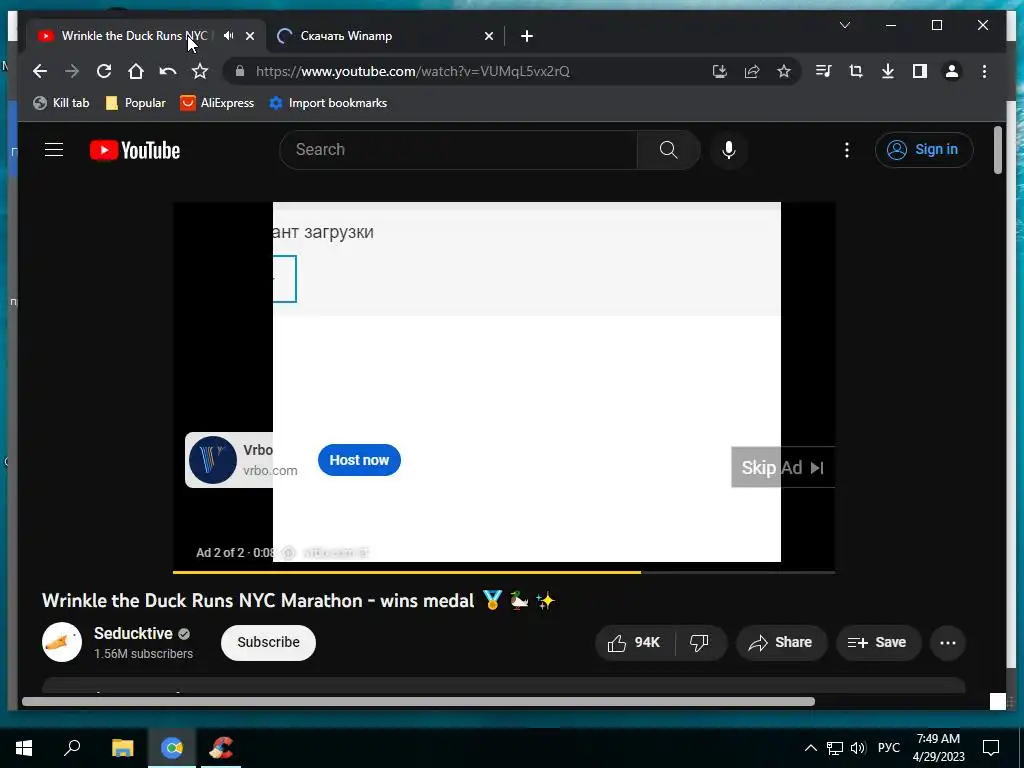The height and width of the screenshot is (768, 1024).
Task: Open YouTube settings three-dot menu
Action: tap(847, 150)
